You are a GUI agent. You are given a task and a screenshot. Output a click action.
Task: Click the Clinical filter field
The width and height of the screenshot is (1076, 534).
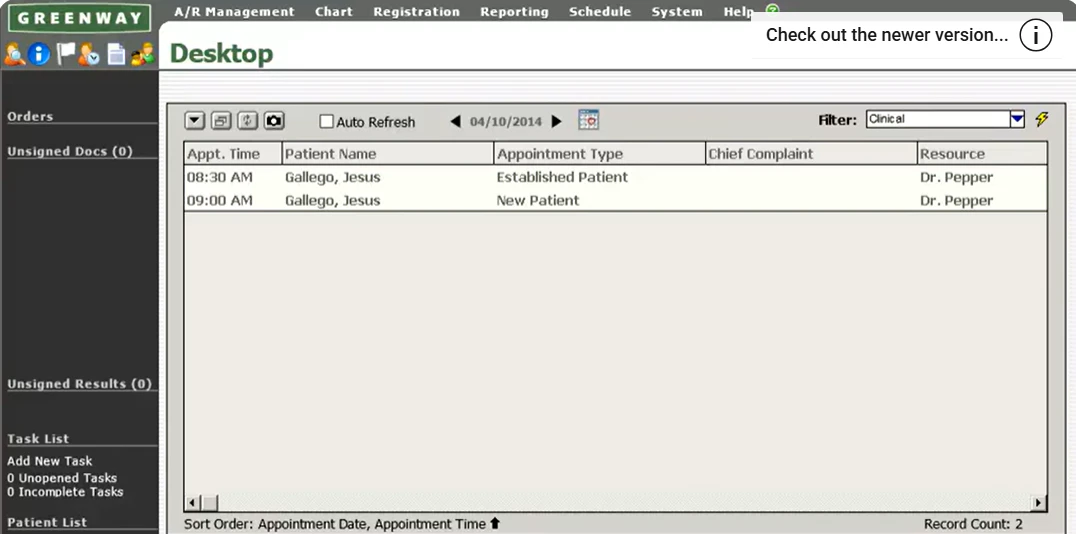[937, 119]
